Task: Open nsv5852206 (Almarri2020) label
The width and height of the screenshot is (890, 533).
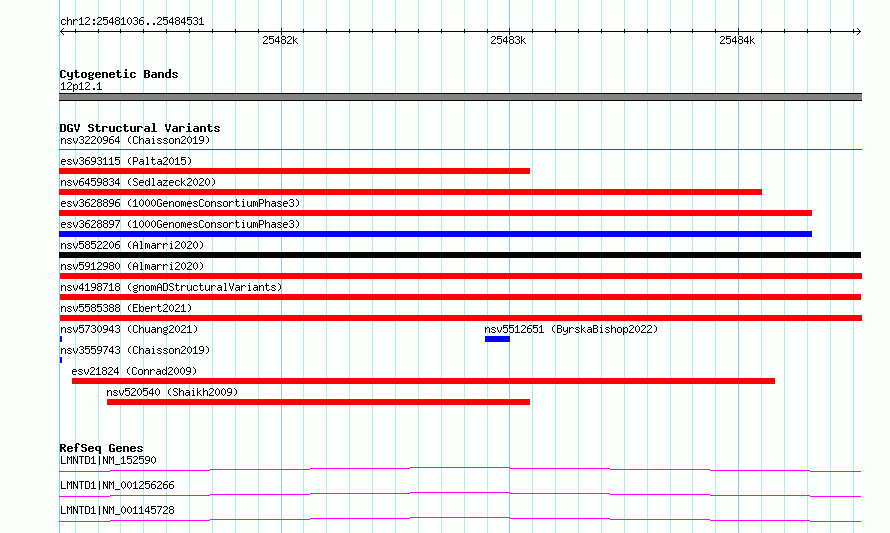Action: (132, 245)
